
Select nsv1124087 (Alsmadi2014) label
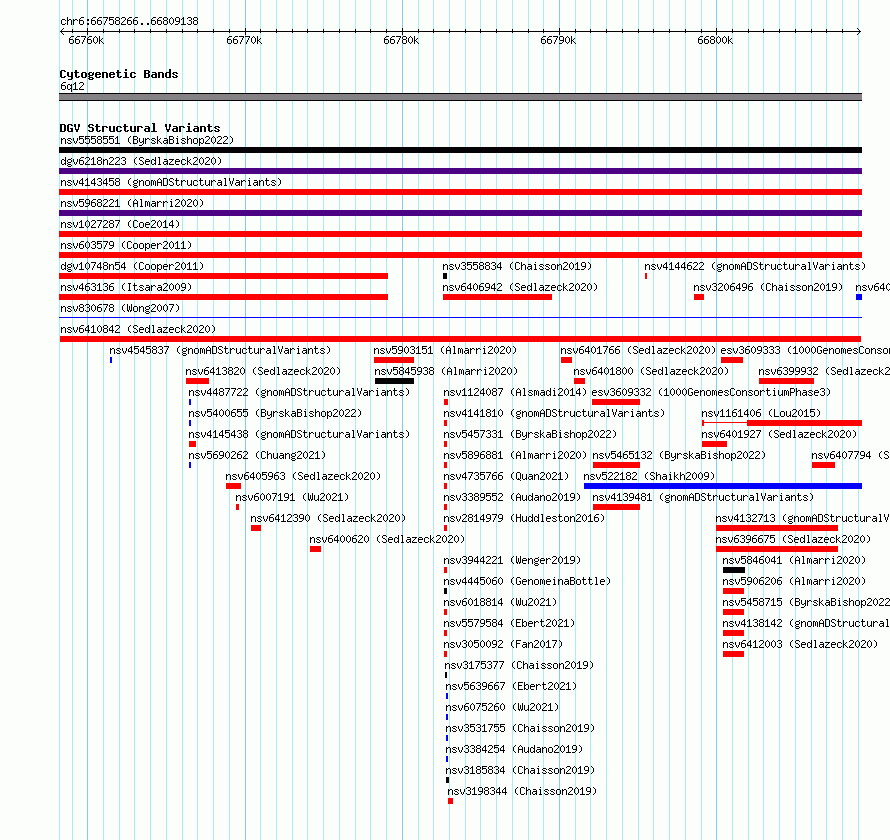pos(515,392)
